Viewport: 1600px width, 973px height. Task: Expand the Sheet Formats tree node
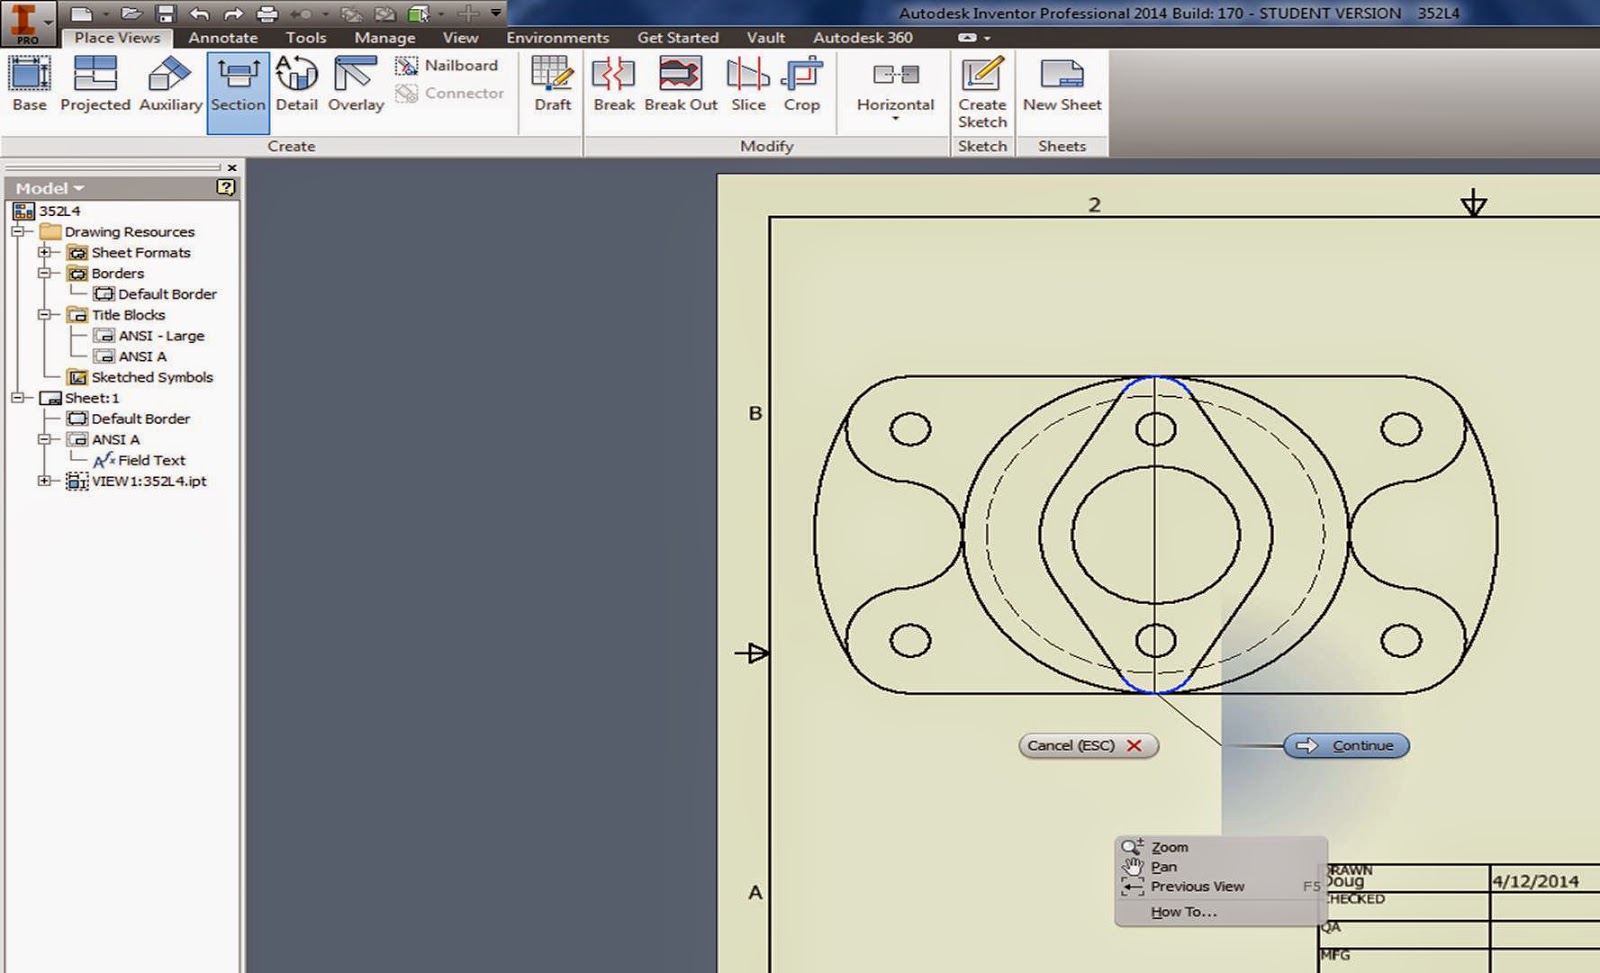(x=42, y=252)
